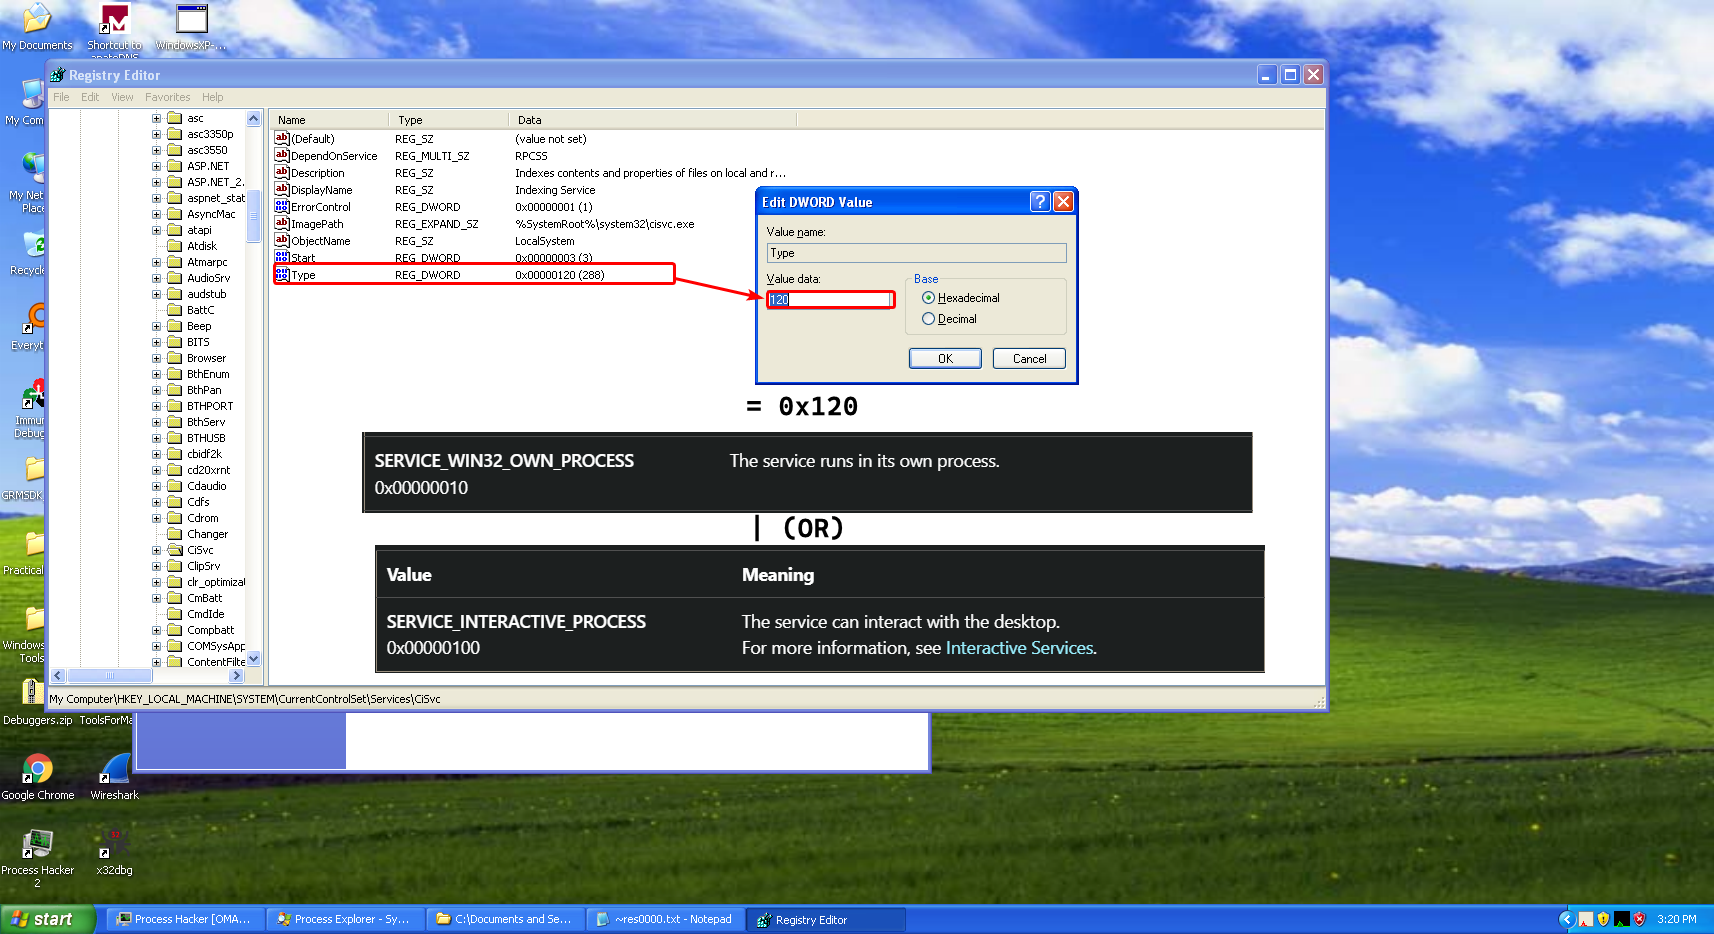Screen dimensions: 1714x934
Task: Click the ErrorControl DWORD value icon
Action: coord(282,207)
